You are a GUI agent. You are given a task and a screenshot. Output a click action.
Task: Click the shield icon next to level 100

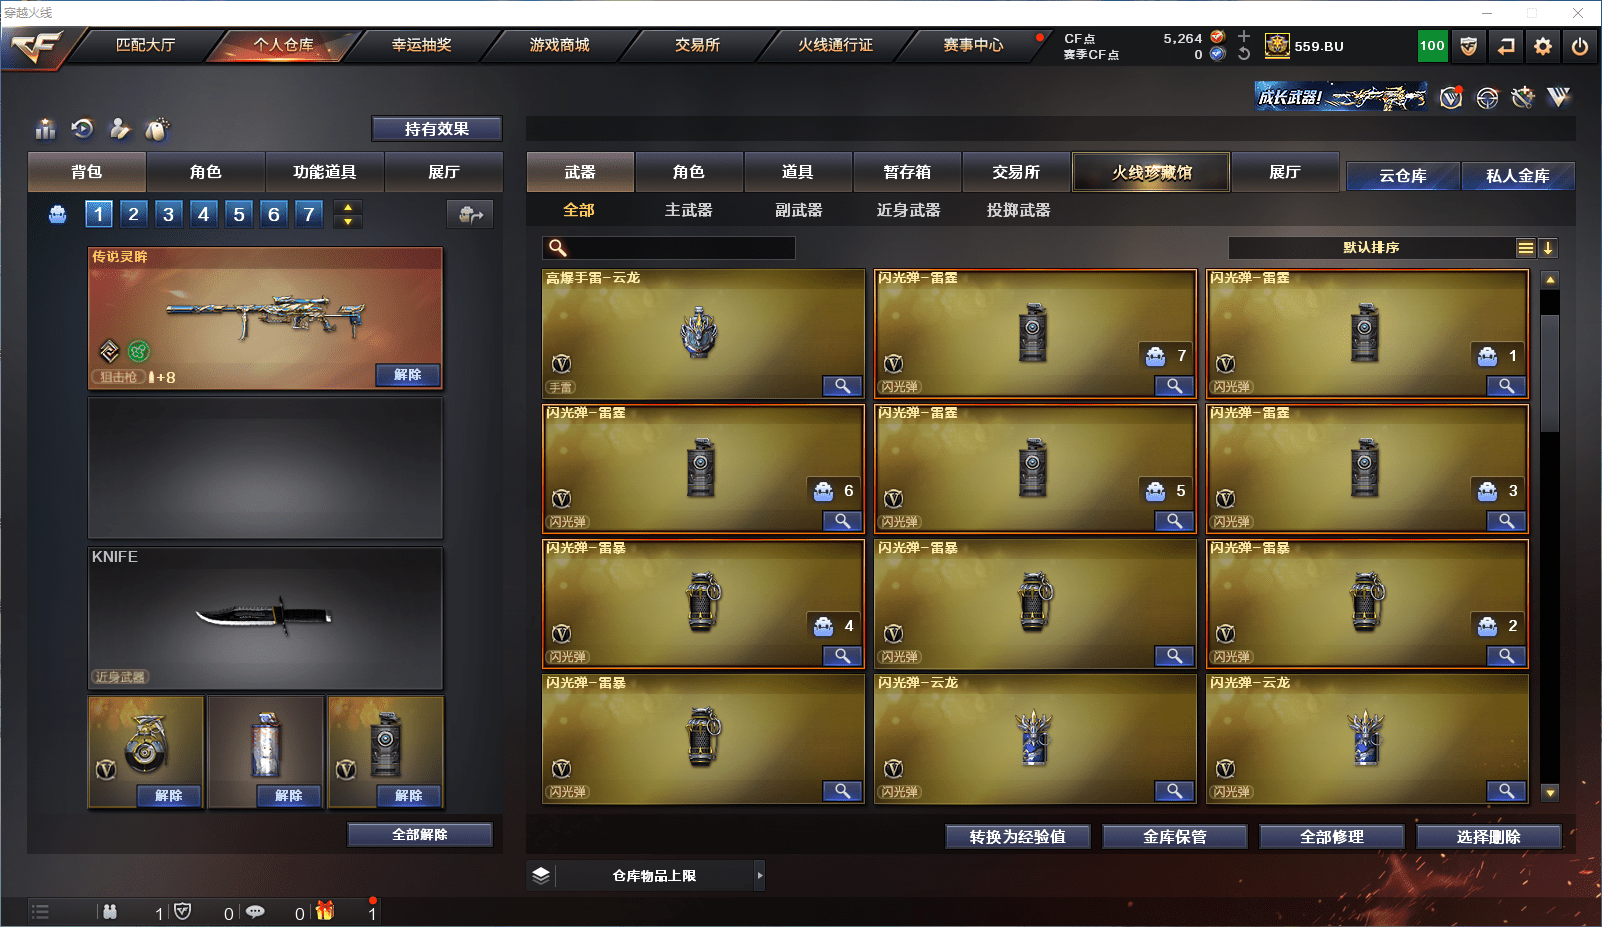(x=1469, y=46)
